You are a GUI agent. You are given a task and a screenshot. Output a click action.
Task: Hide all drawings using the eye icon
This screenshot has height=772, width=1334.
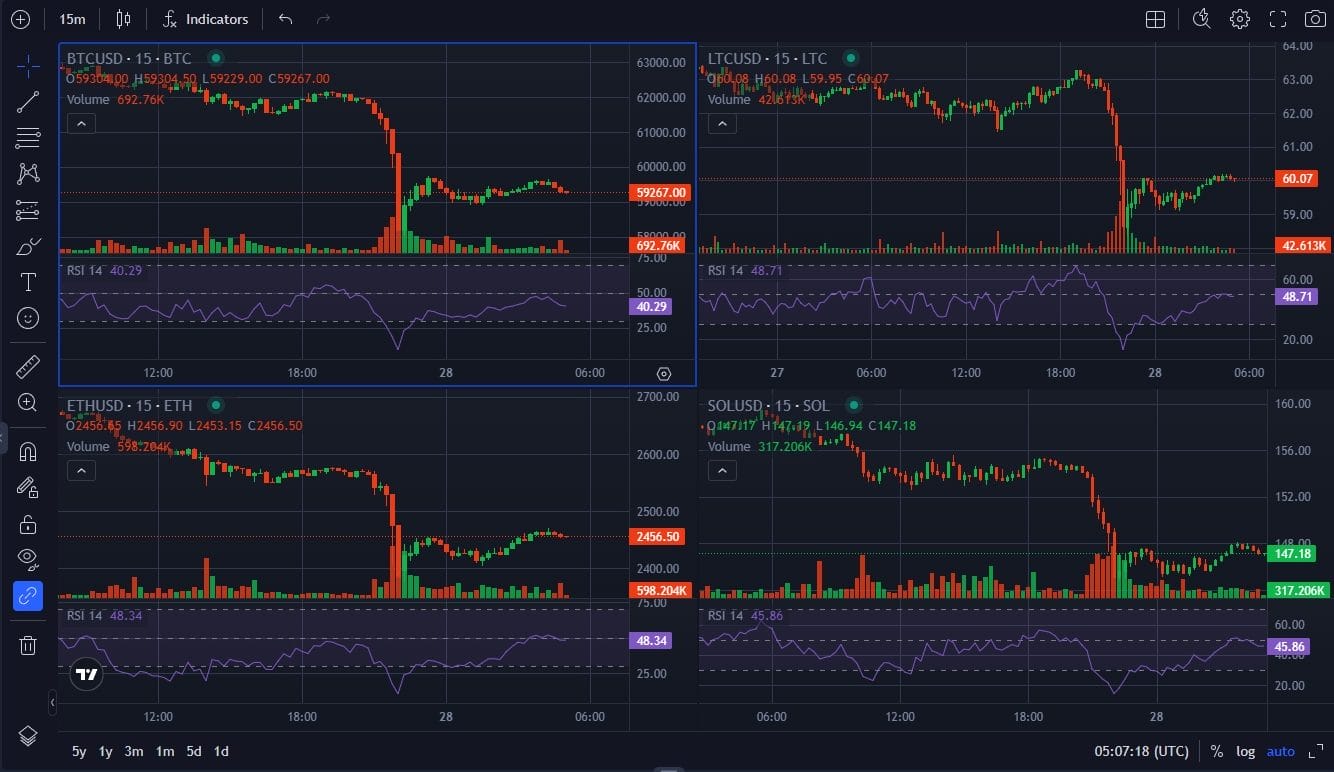[x=27, y=558]
